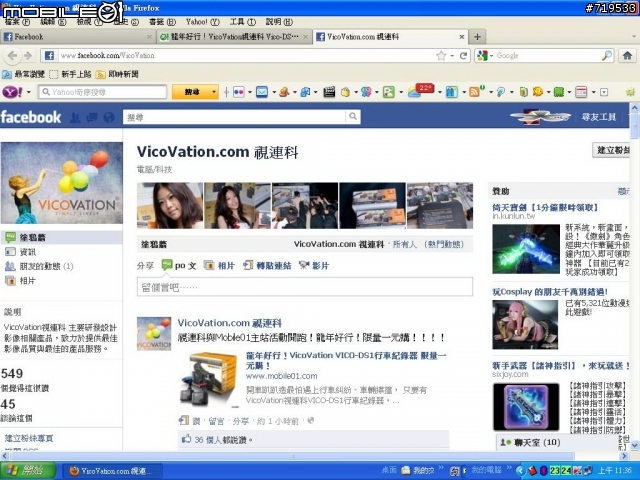Viewport: 640px width, 480px height.
Task: Open Firefox window in taskbar
Action: coord(112,471)
